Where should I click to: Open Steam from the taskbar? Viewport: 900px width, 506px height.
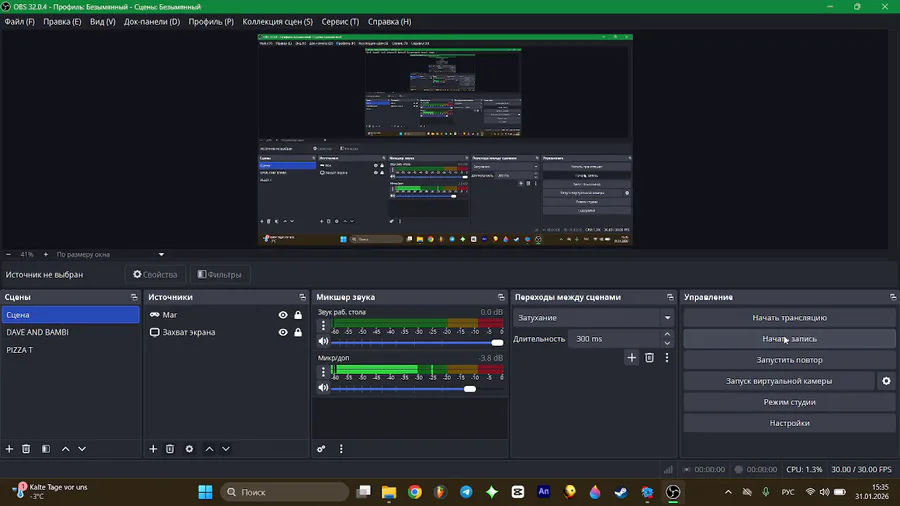pos(621,492)
